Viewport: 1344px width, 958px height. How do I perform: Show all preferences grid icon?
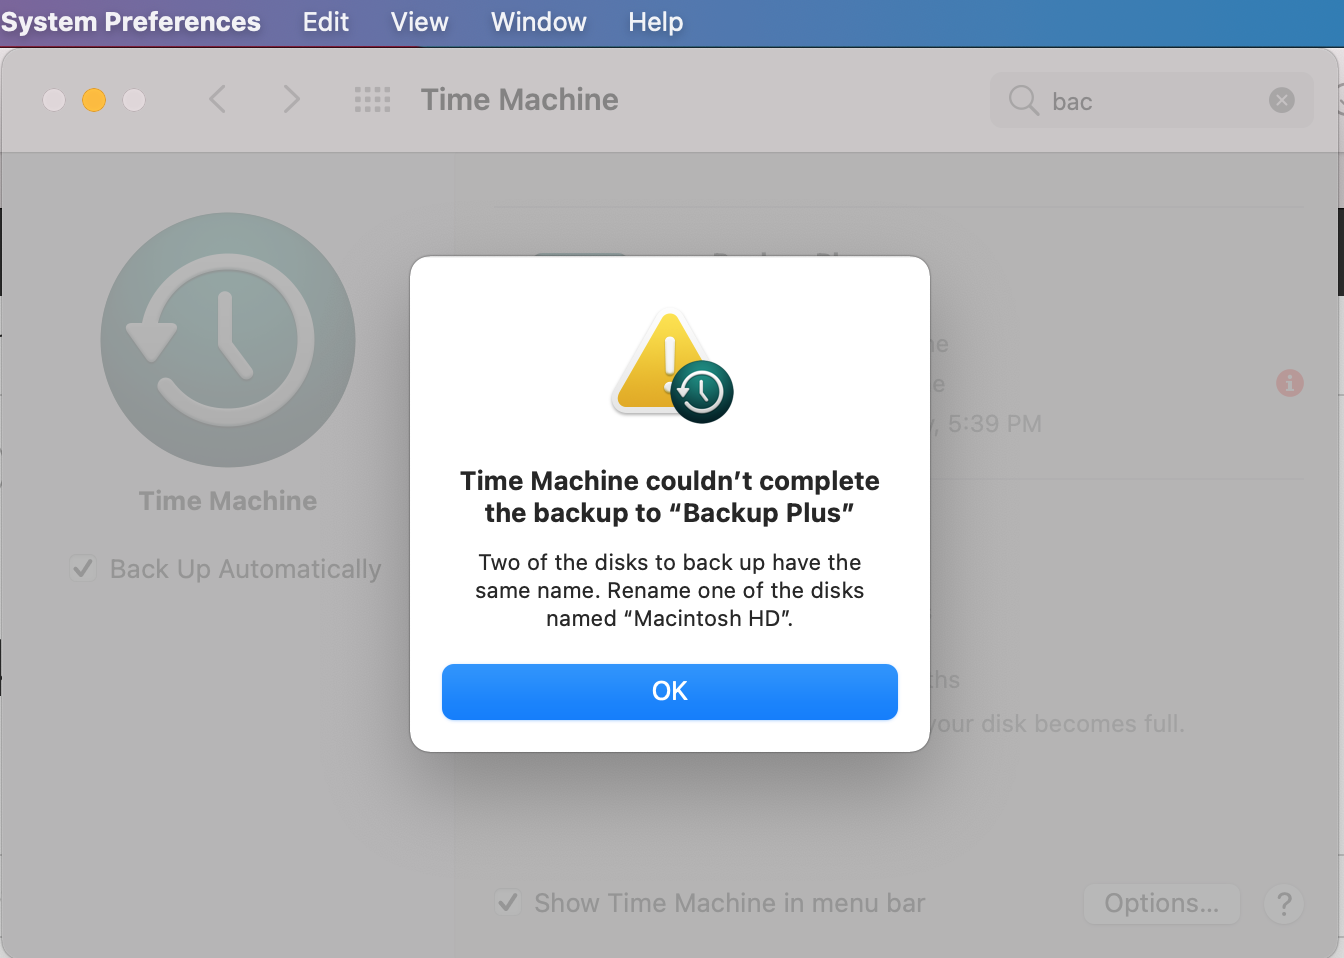pyautogui.click(x=372, y=99)
